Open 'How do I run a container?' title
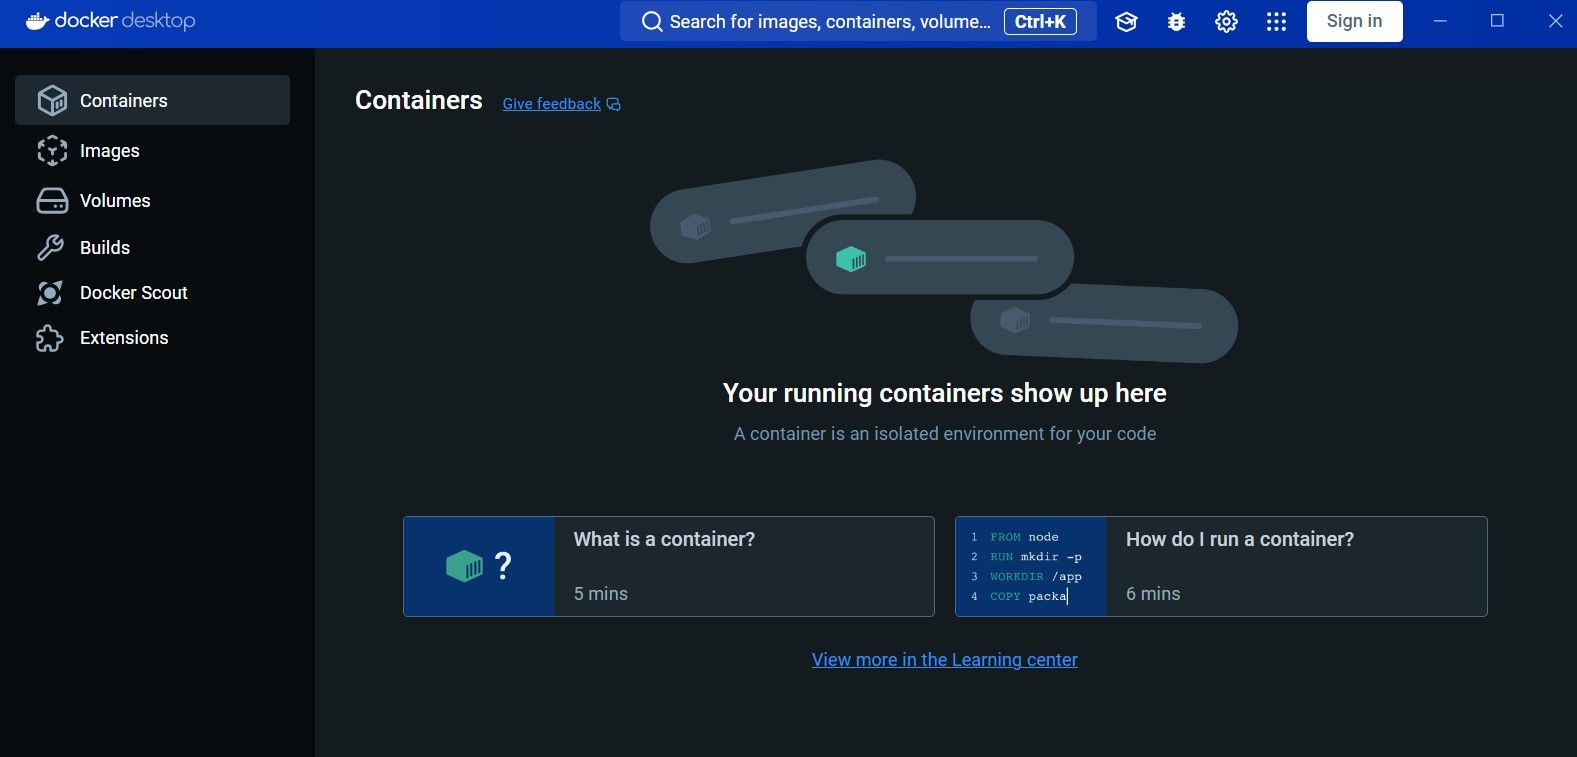The height and width of the screenshot is (757, 1577). pyautogui.click(x=1240, y=539)
